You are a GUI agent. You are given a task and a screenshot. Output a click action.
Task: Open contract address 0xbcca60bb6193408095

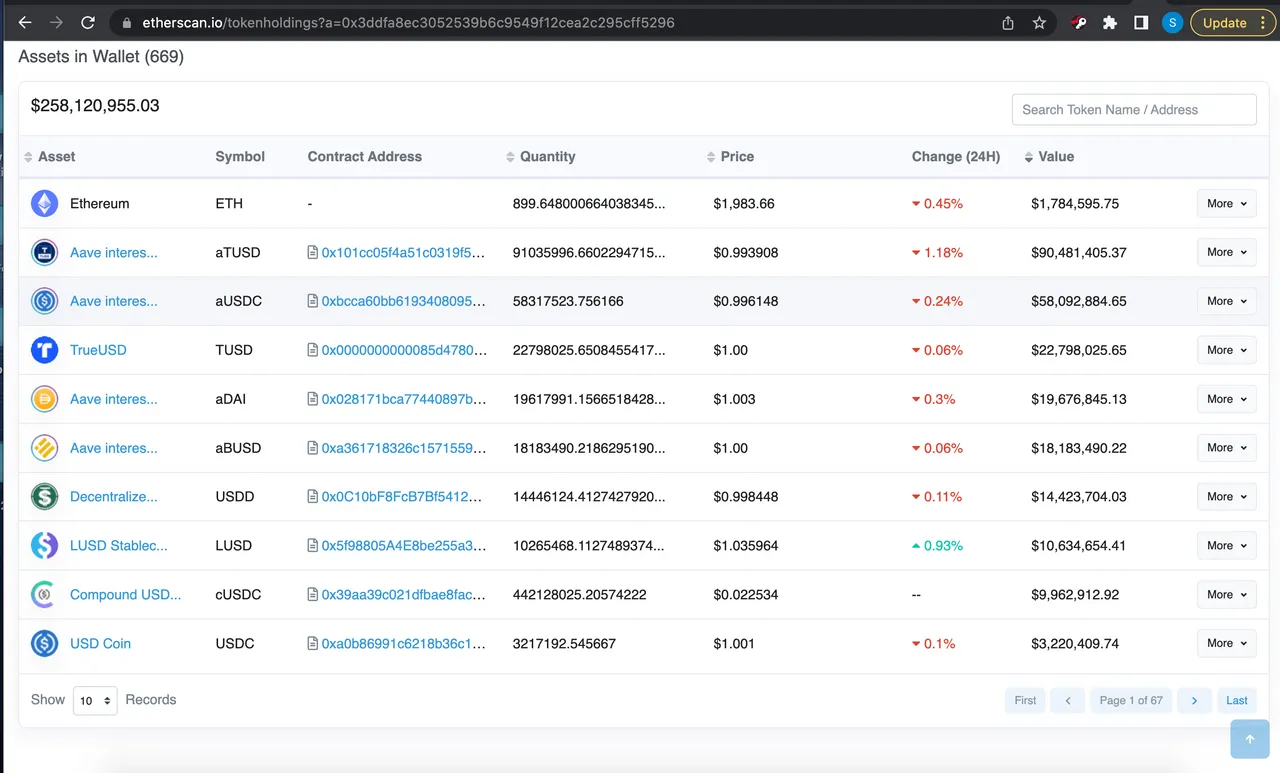[403, 301]
